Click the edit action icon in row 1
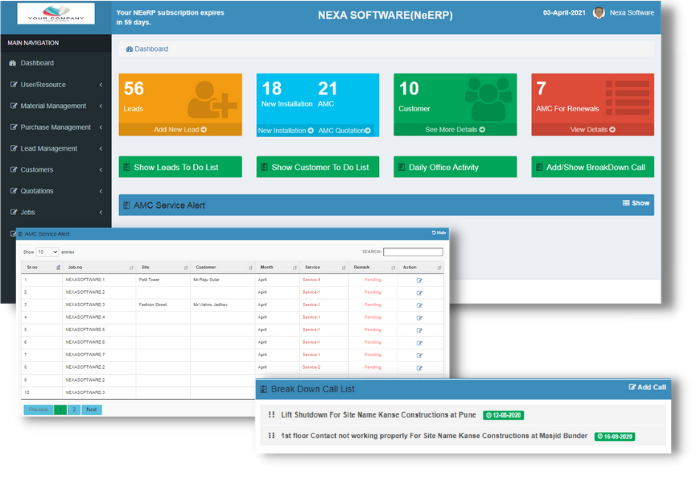Viewport: 700px width, 500px height. tap(419, 280)
